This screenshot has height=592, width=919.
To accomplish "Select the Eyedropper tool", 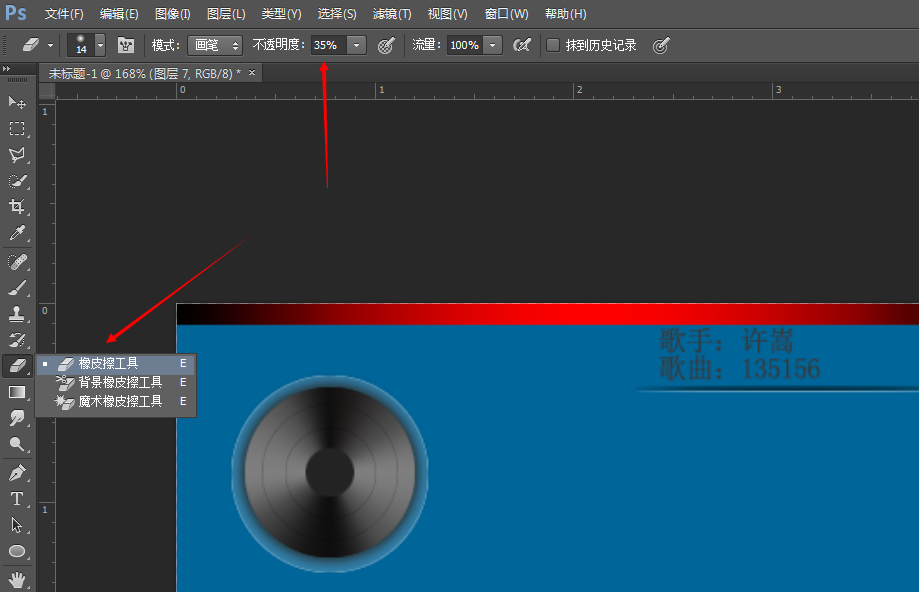I will point(17,233).
